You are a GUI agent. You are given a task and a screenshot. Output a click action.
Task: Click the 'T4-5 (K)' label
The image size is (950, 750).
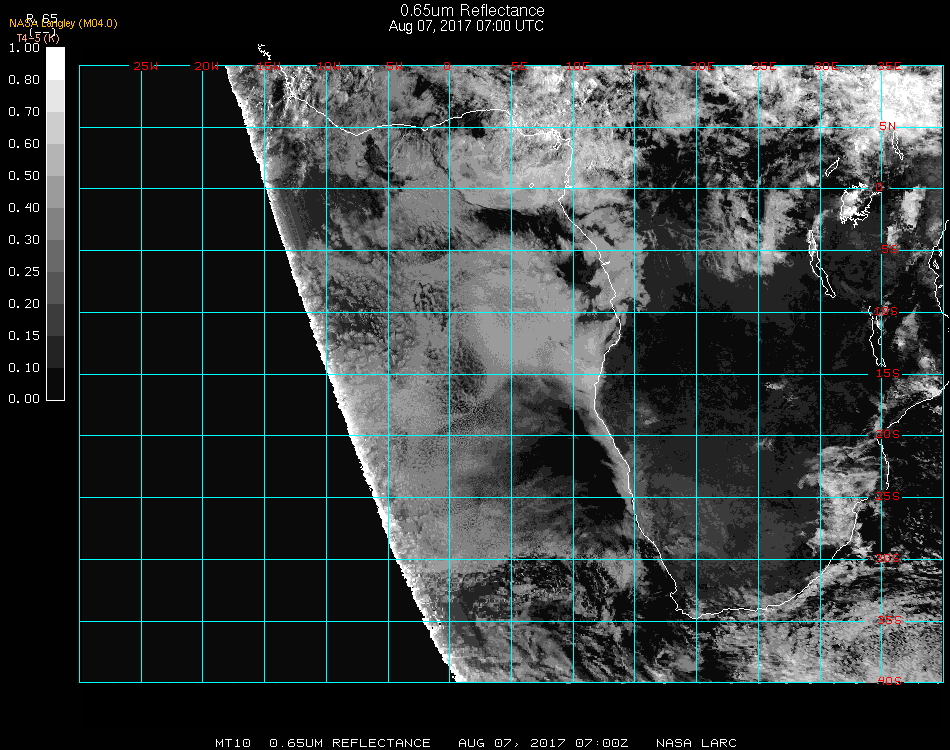pyautogui.click(x=38, y=38)
